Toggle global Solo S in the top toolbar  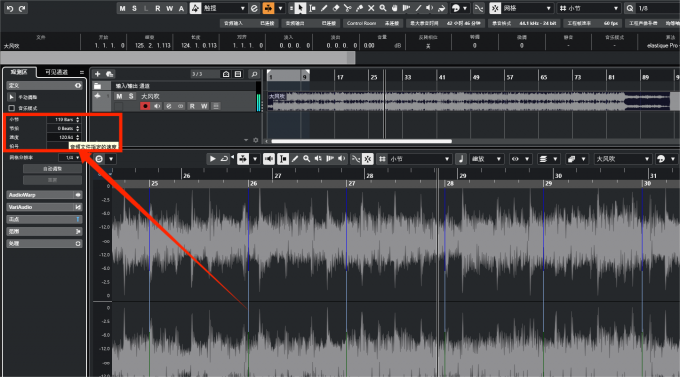(x=134, y=8)
